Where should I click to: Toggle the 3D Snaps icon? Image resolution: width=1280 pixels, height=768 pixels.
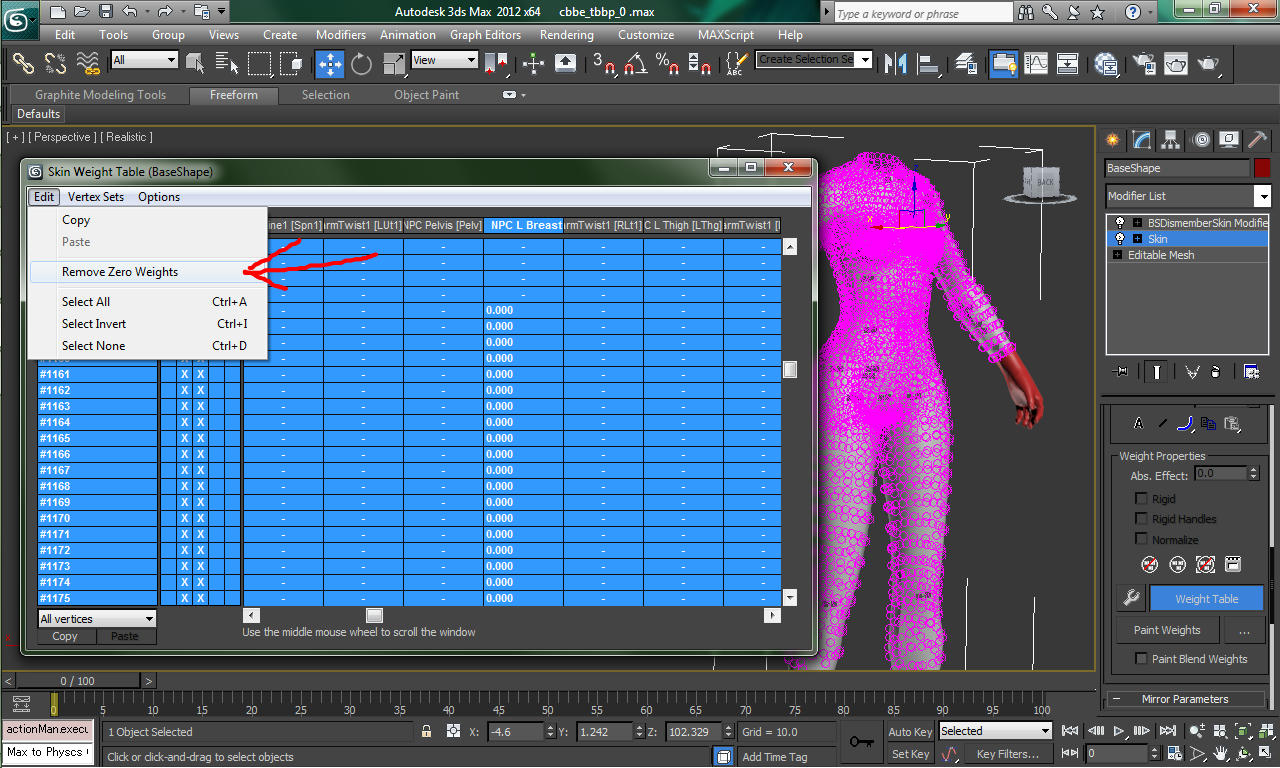(x=603, y=63)
